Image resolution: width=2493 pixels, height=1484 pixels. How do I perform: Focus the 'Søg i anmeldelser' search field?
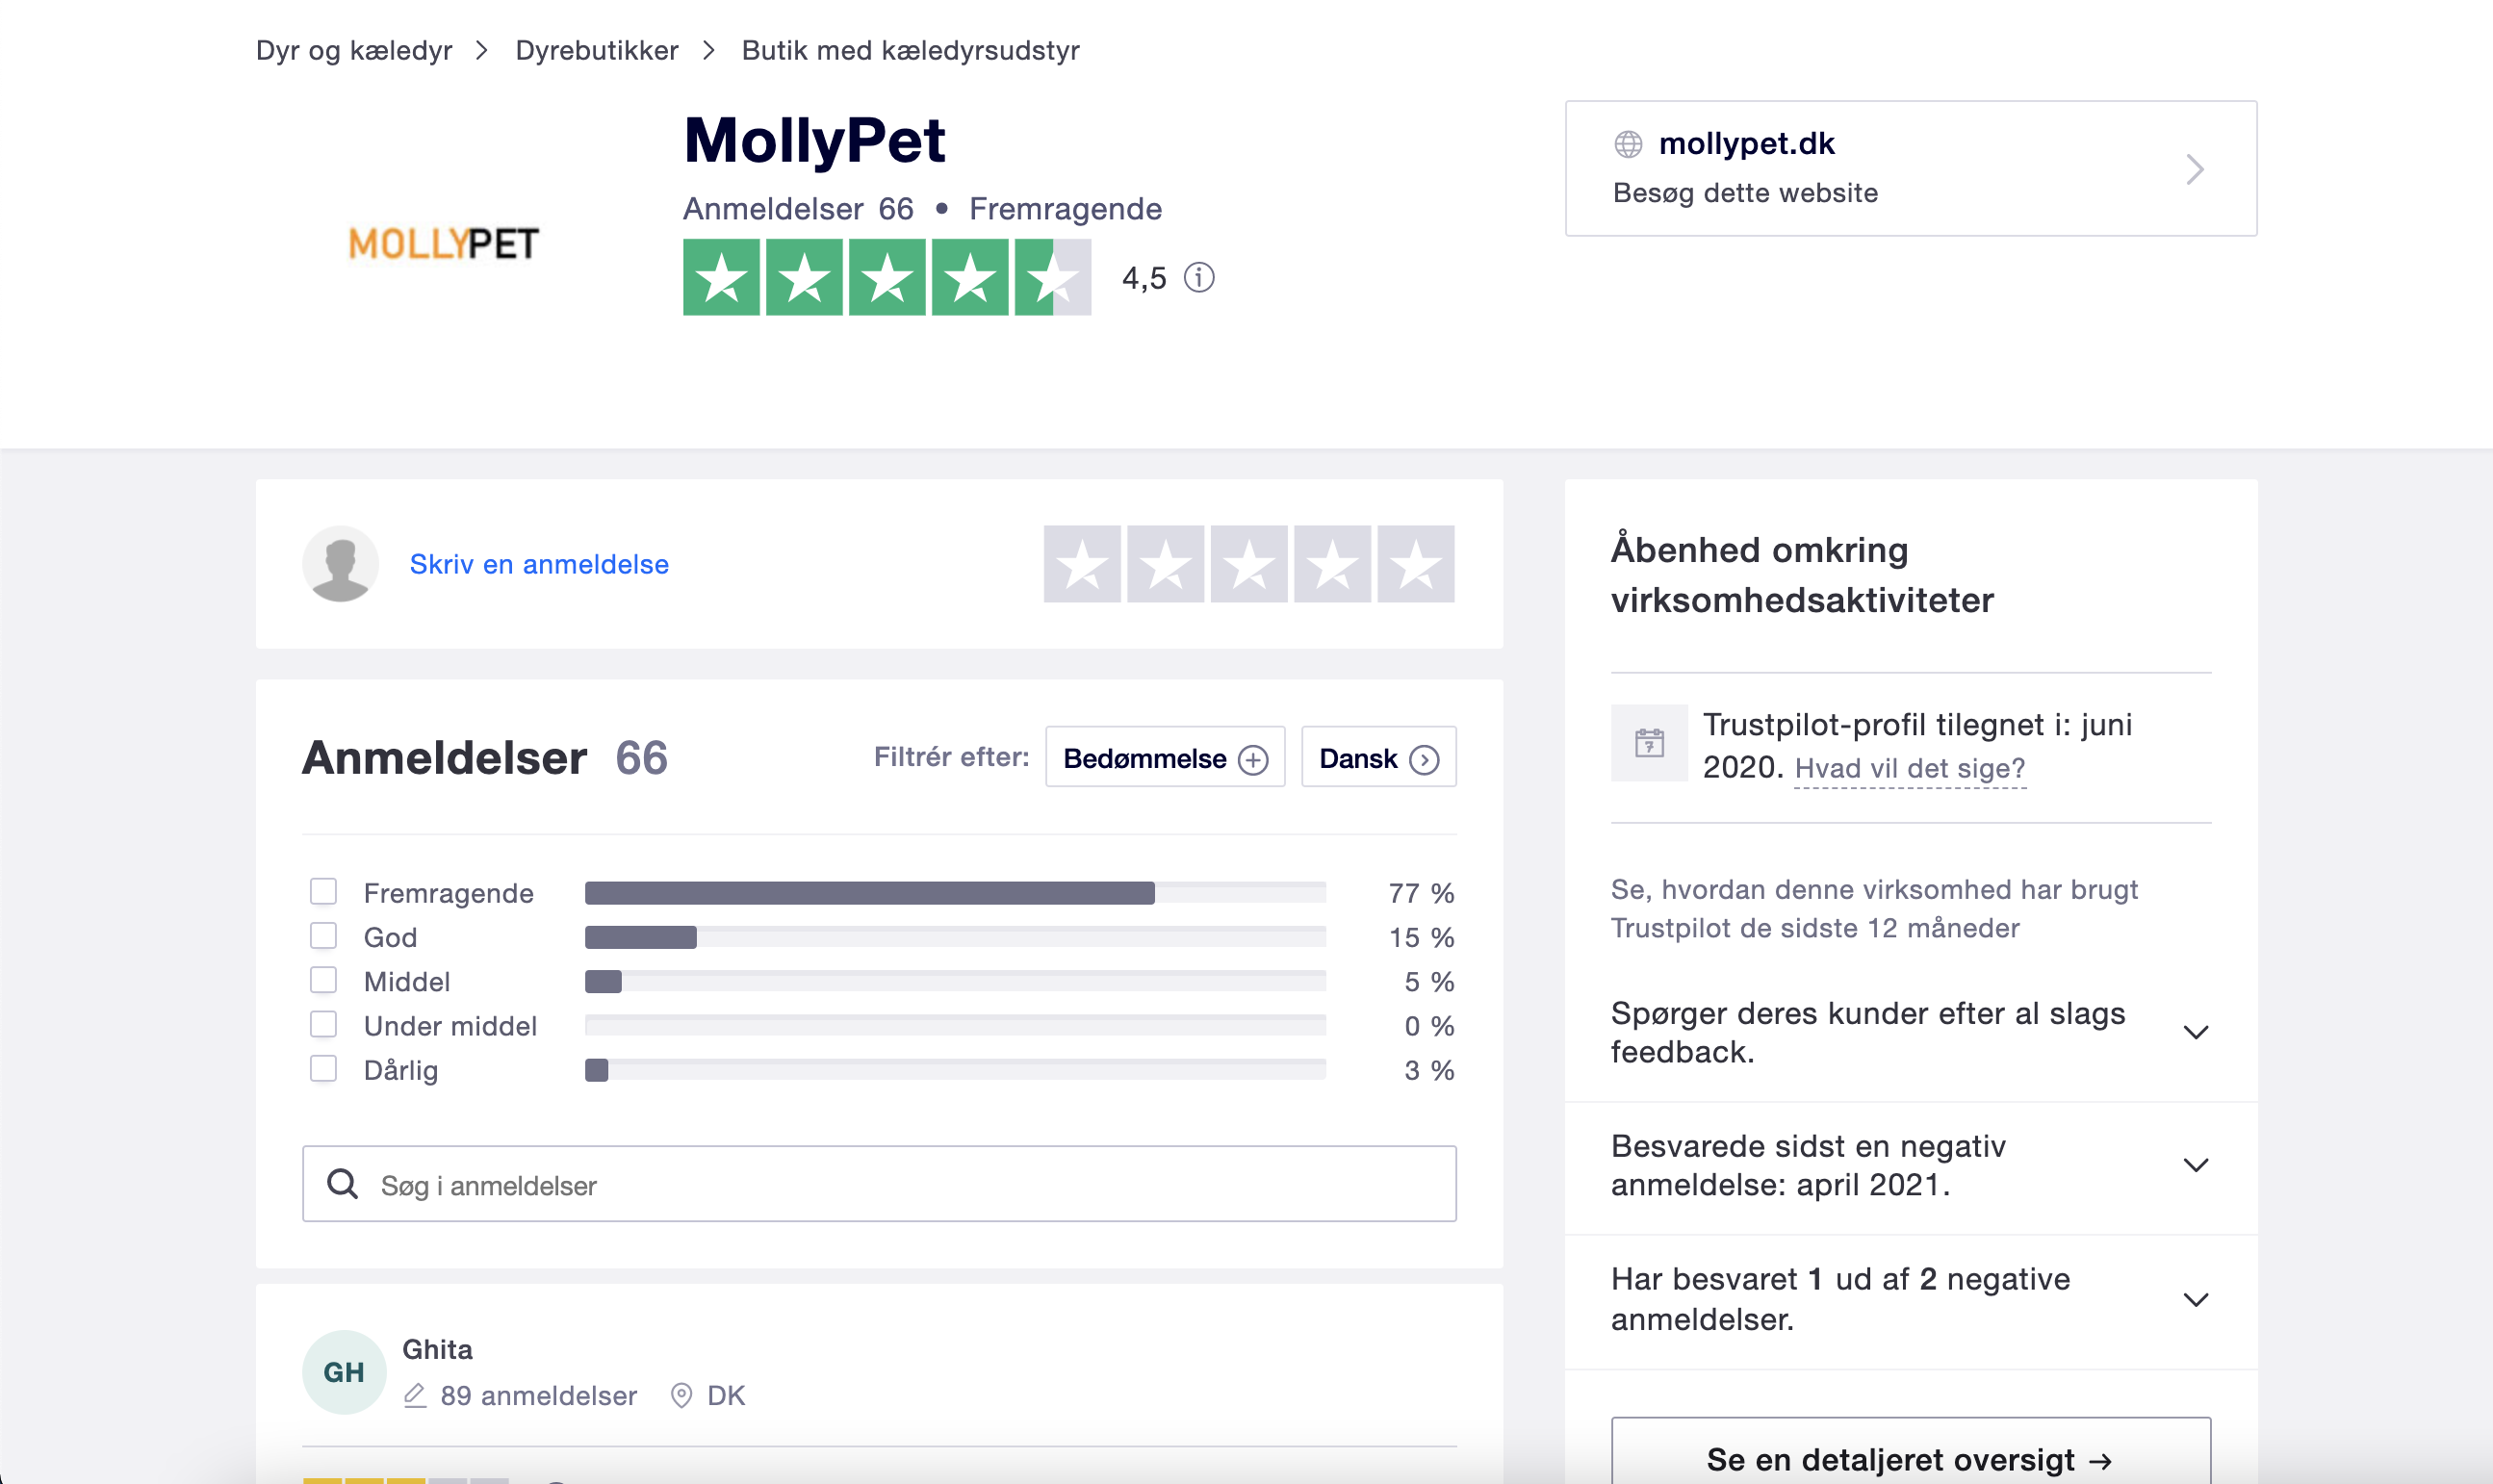click(x=900, y=1184)
